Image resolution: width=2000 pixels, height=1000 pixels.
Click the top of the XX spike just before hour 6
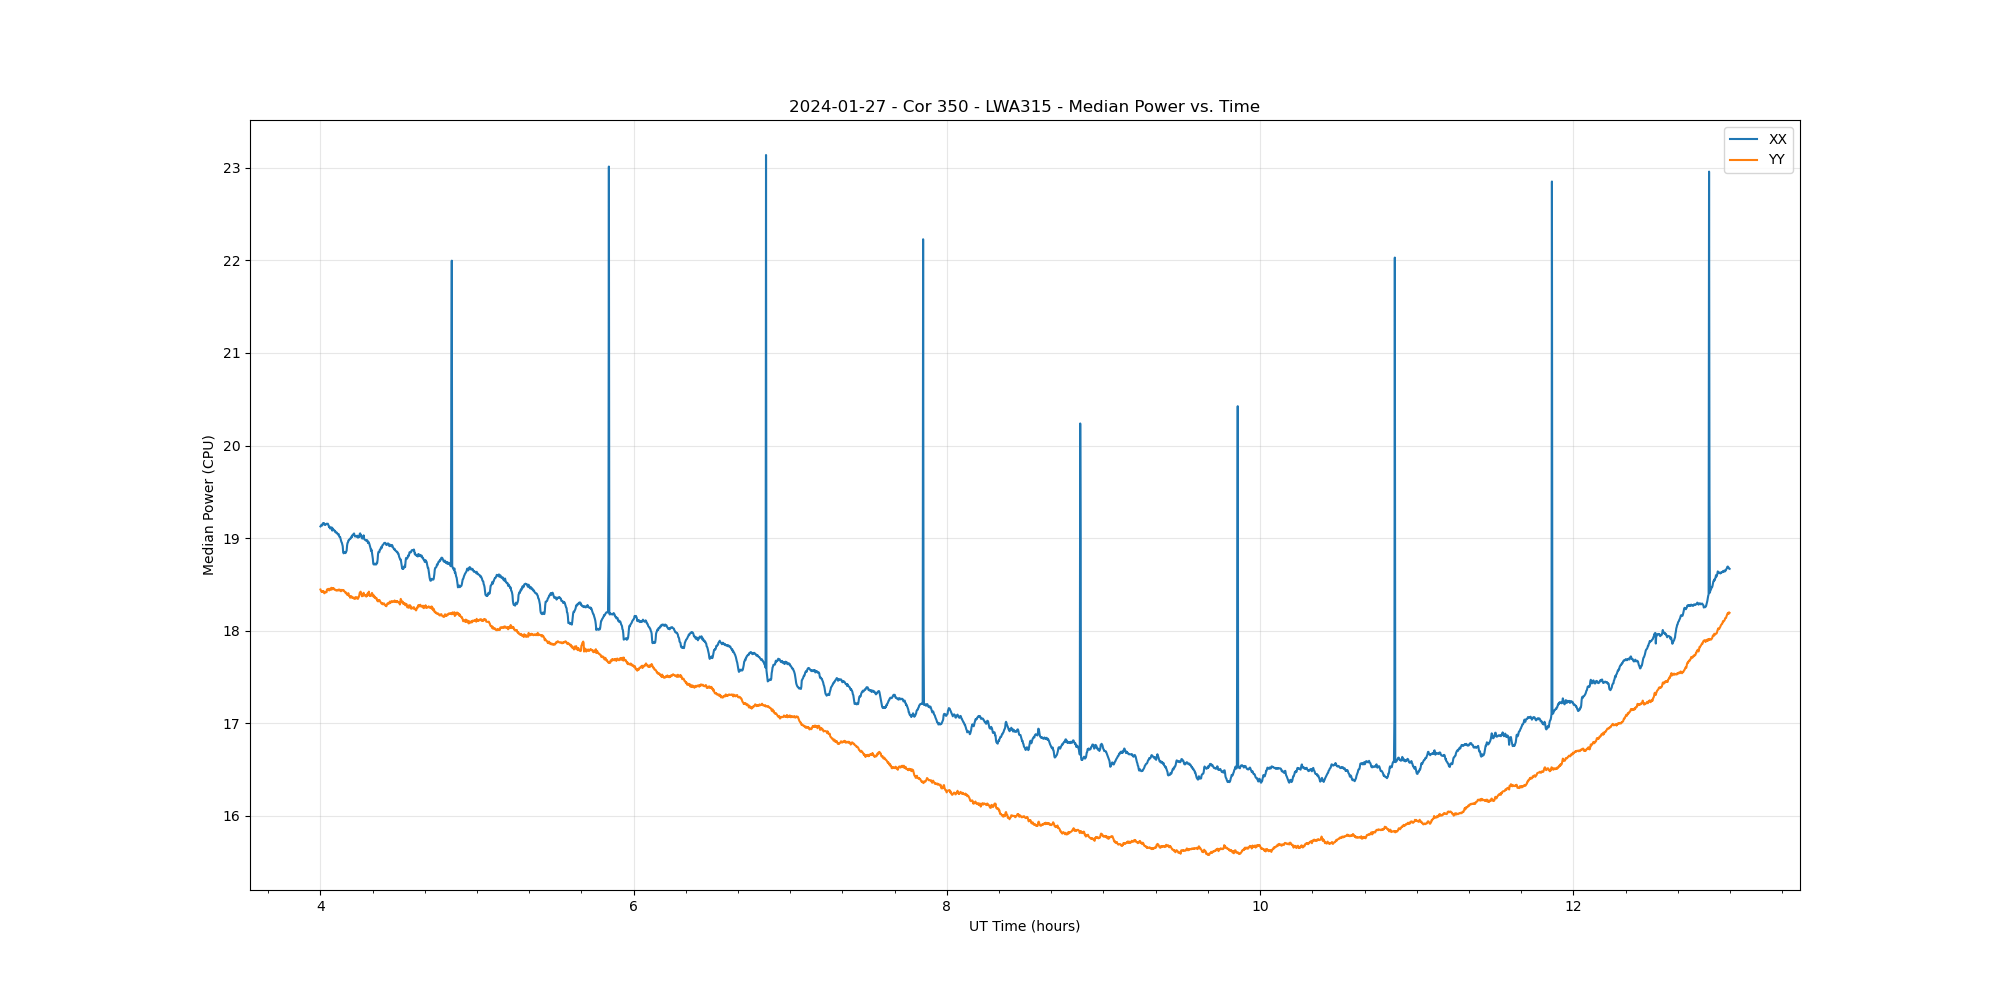pos(609,168)
